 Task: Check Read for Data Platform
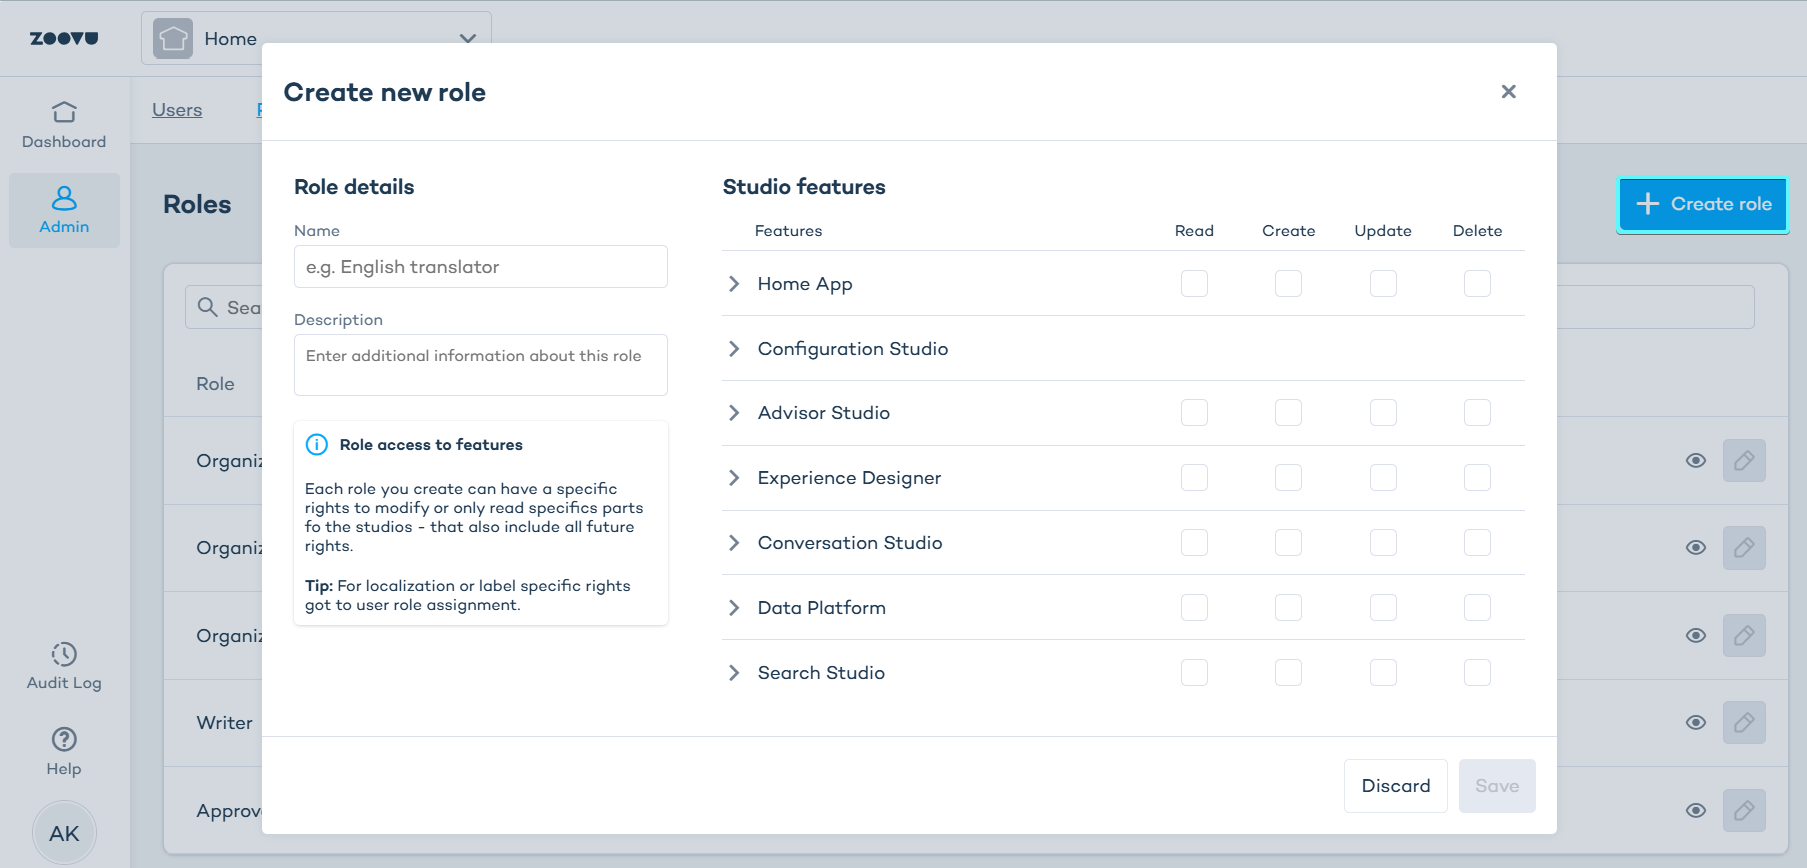coord(1194,608)
